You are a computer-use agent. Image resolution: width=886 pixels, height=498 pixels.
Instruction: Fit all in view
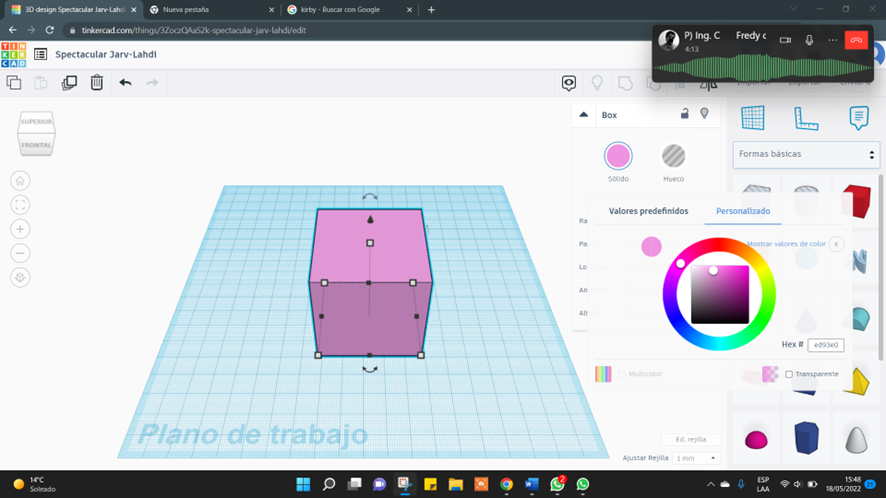(x=20, y=205)
